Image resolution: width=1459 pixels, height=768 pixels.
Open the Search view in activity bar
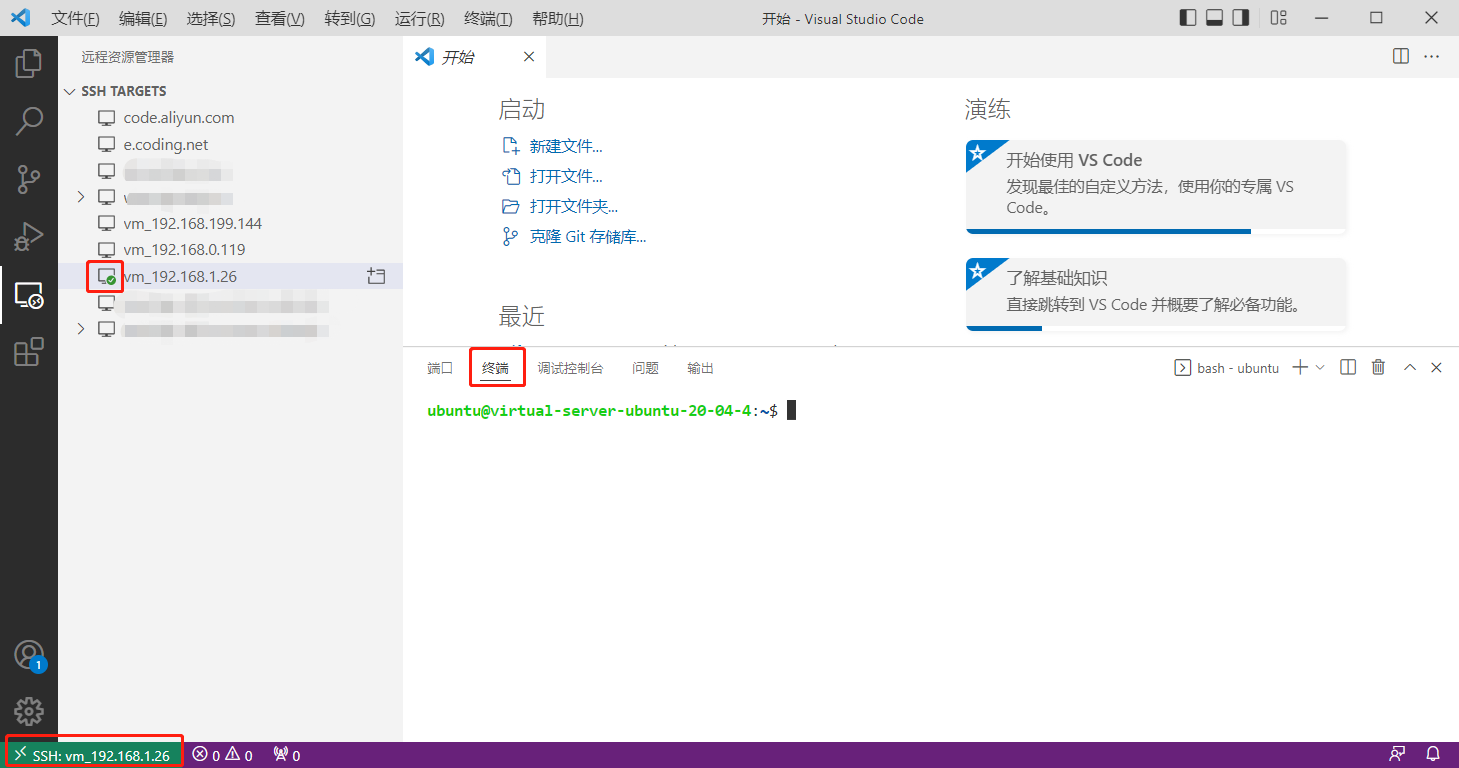29,122
